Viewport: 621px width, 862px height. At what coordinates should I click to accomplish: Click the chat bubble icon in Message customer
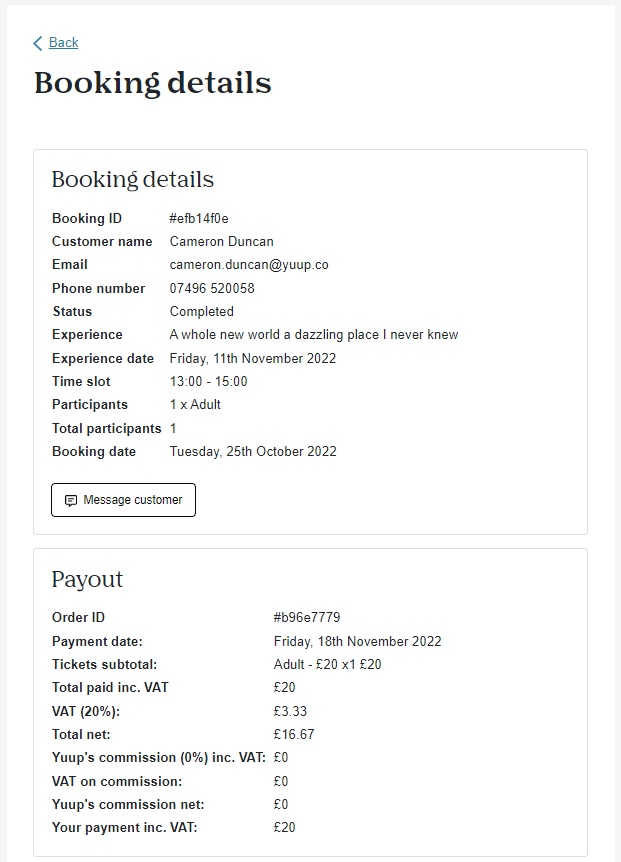pos(71,500)
